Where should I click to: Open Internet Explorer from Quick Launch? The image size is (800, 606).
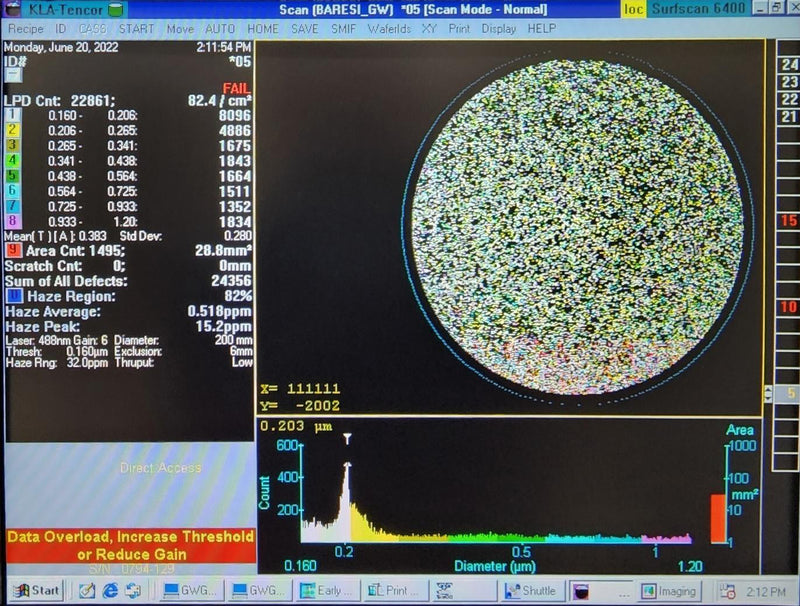point(110,588)
